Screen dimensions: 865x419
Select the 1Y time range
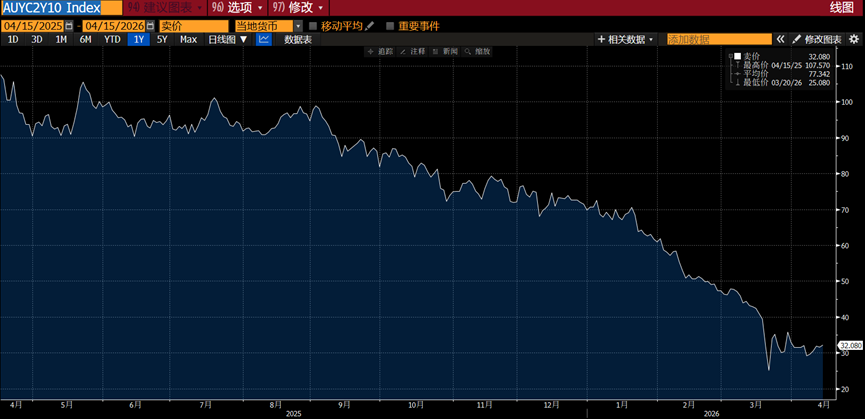pyautogui.click(x=138, y=40)
